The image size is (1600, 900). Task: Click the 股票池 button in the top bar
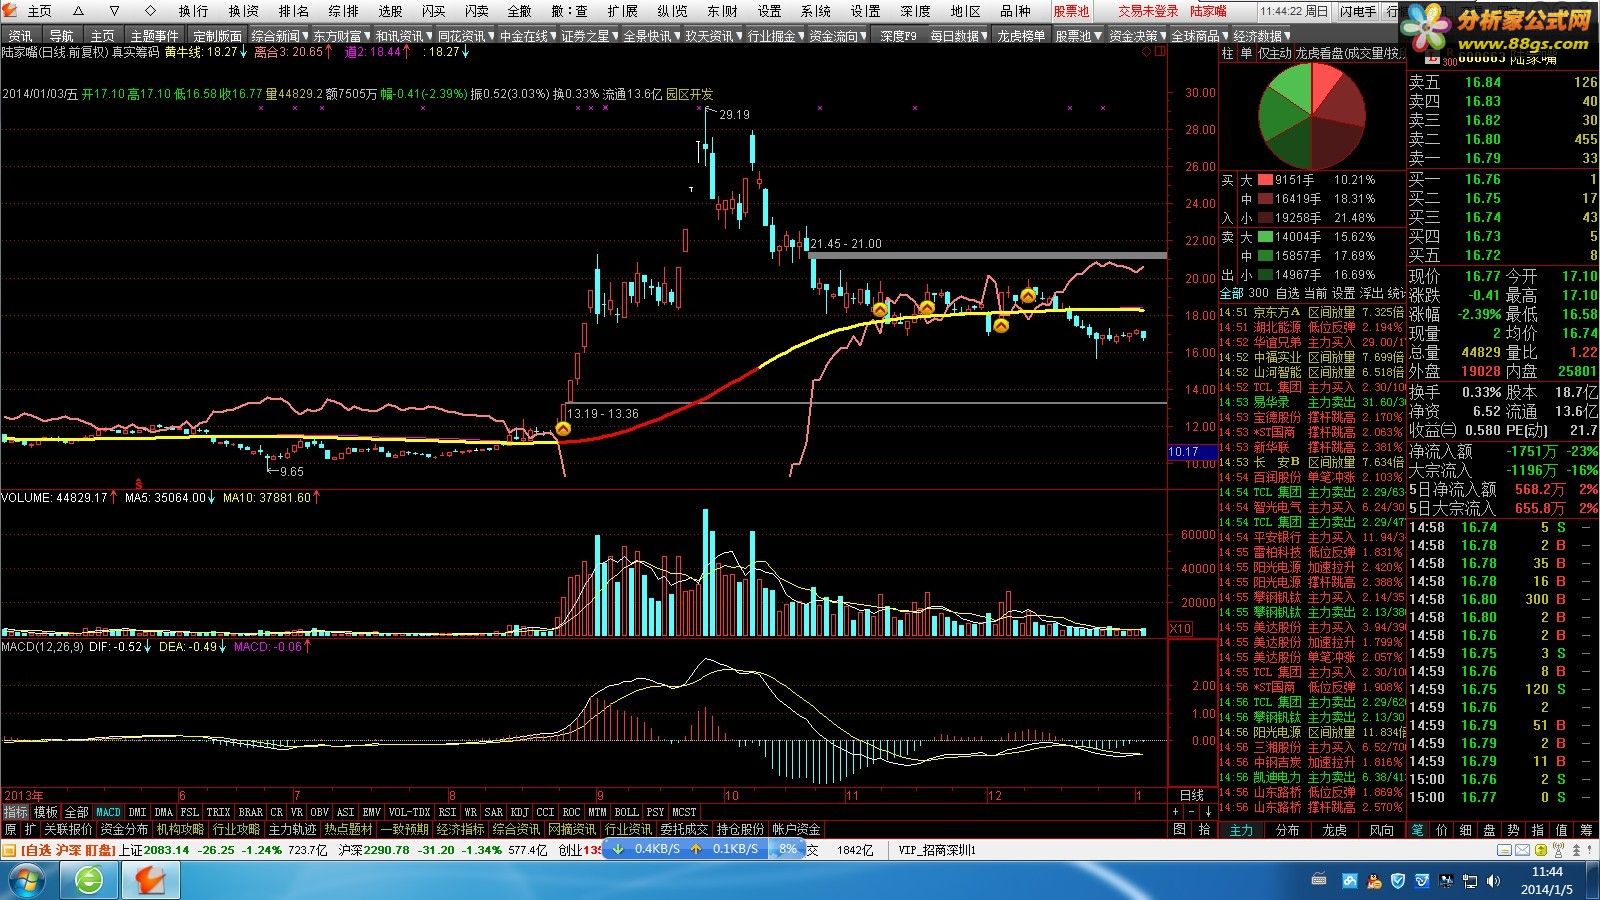tap(1071, 11)
